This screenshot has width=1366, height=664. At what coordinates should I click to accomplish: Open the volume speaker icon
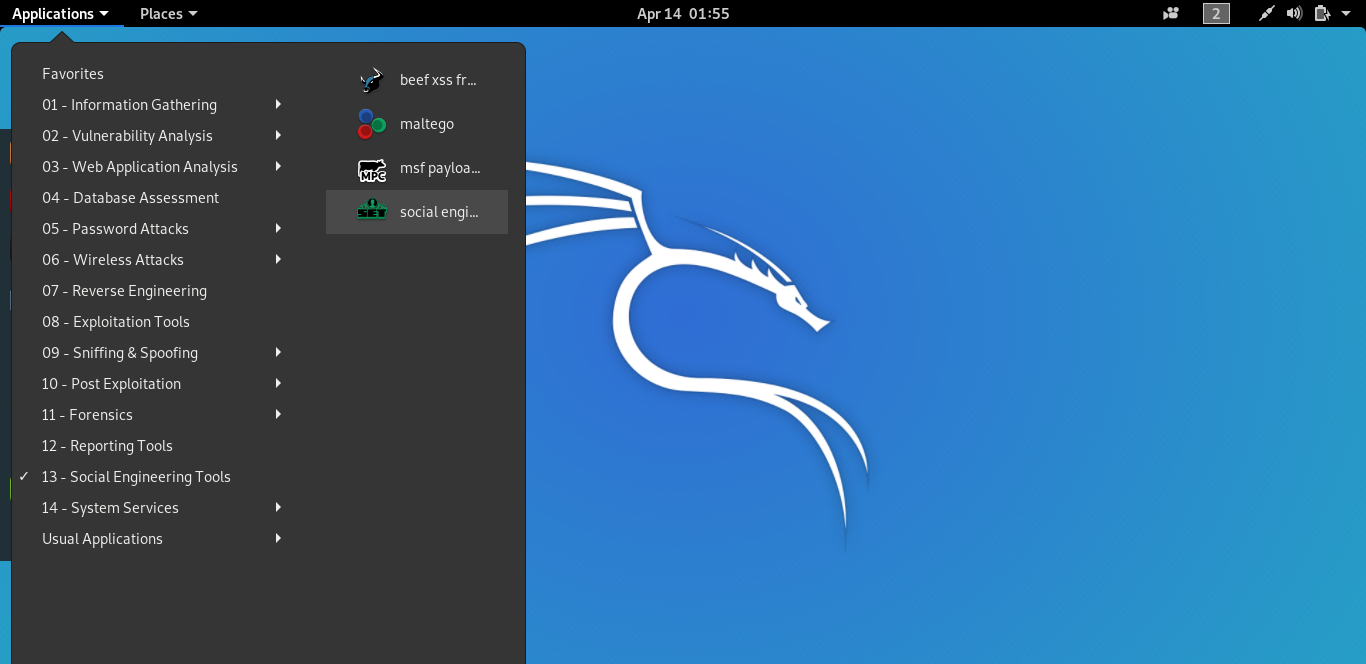click(1294, 14)
